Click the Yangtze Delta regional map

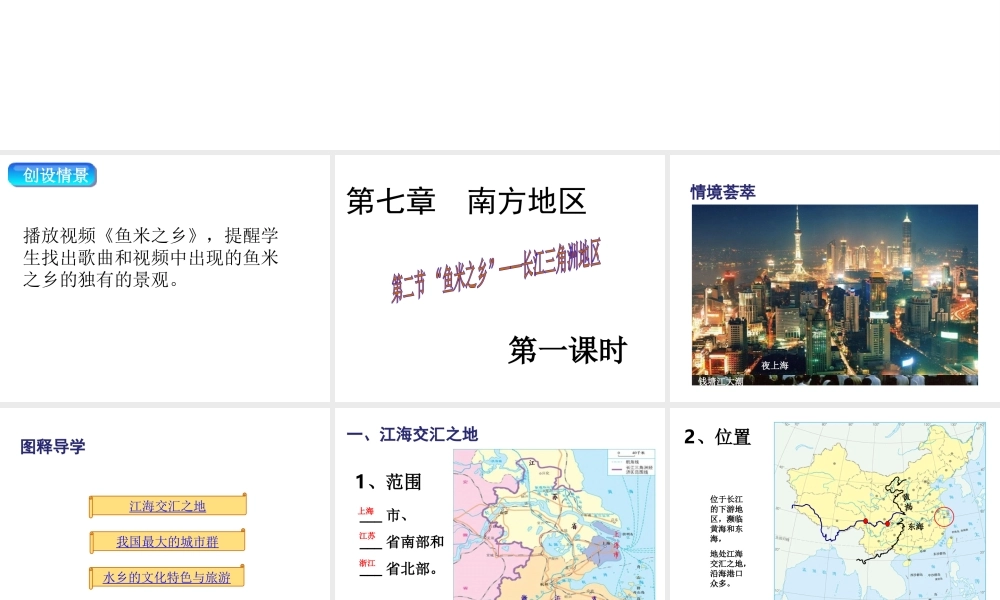(x=554, y=524)
